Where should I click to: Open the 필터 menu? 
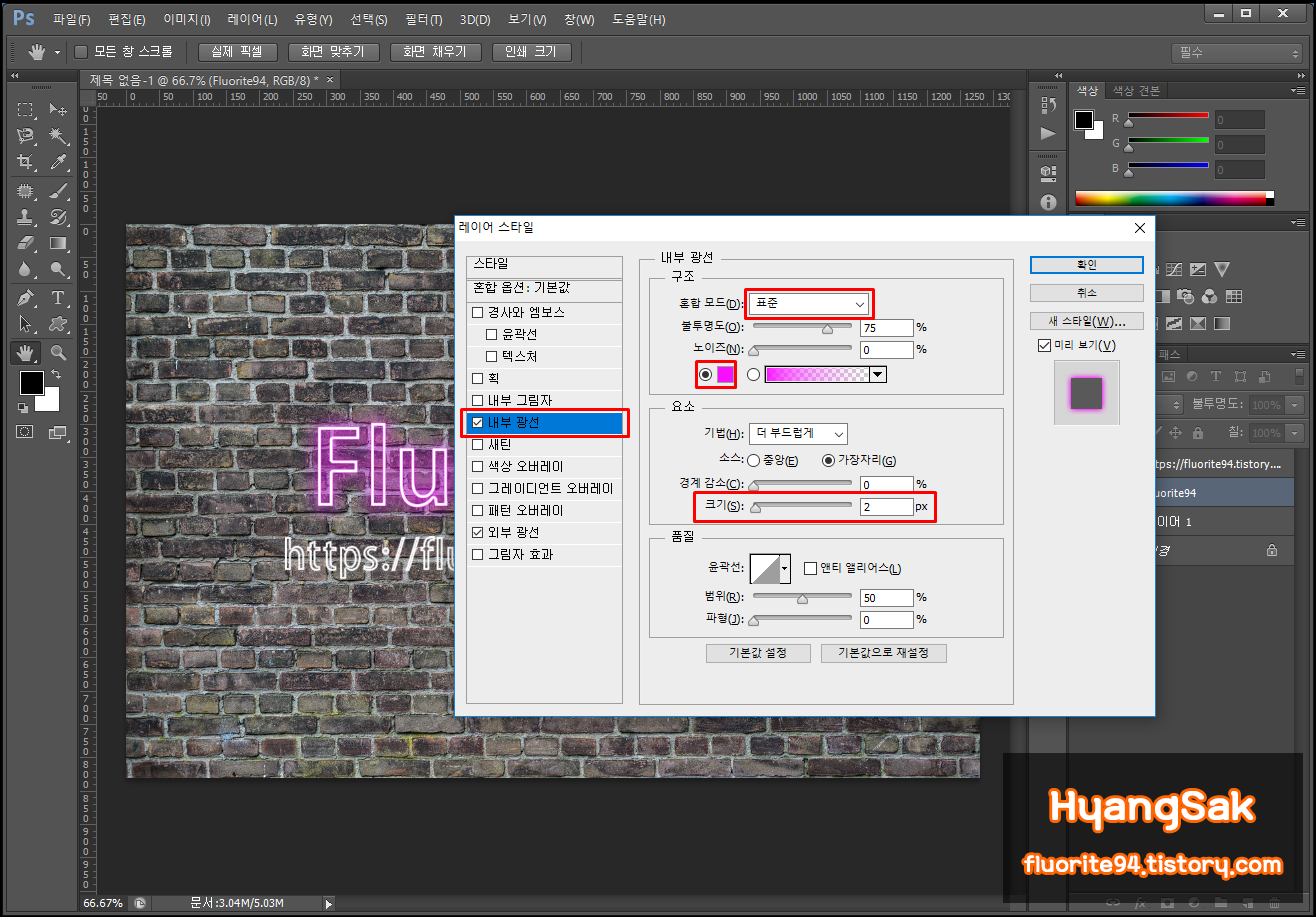pos(425,20)
